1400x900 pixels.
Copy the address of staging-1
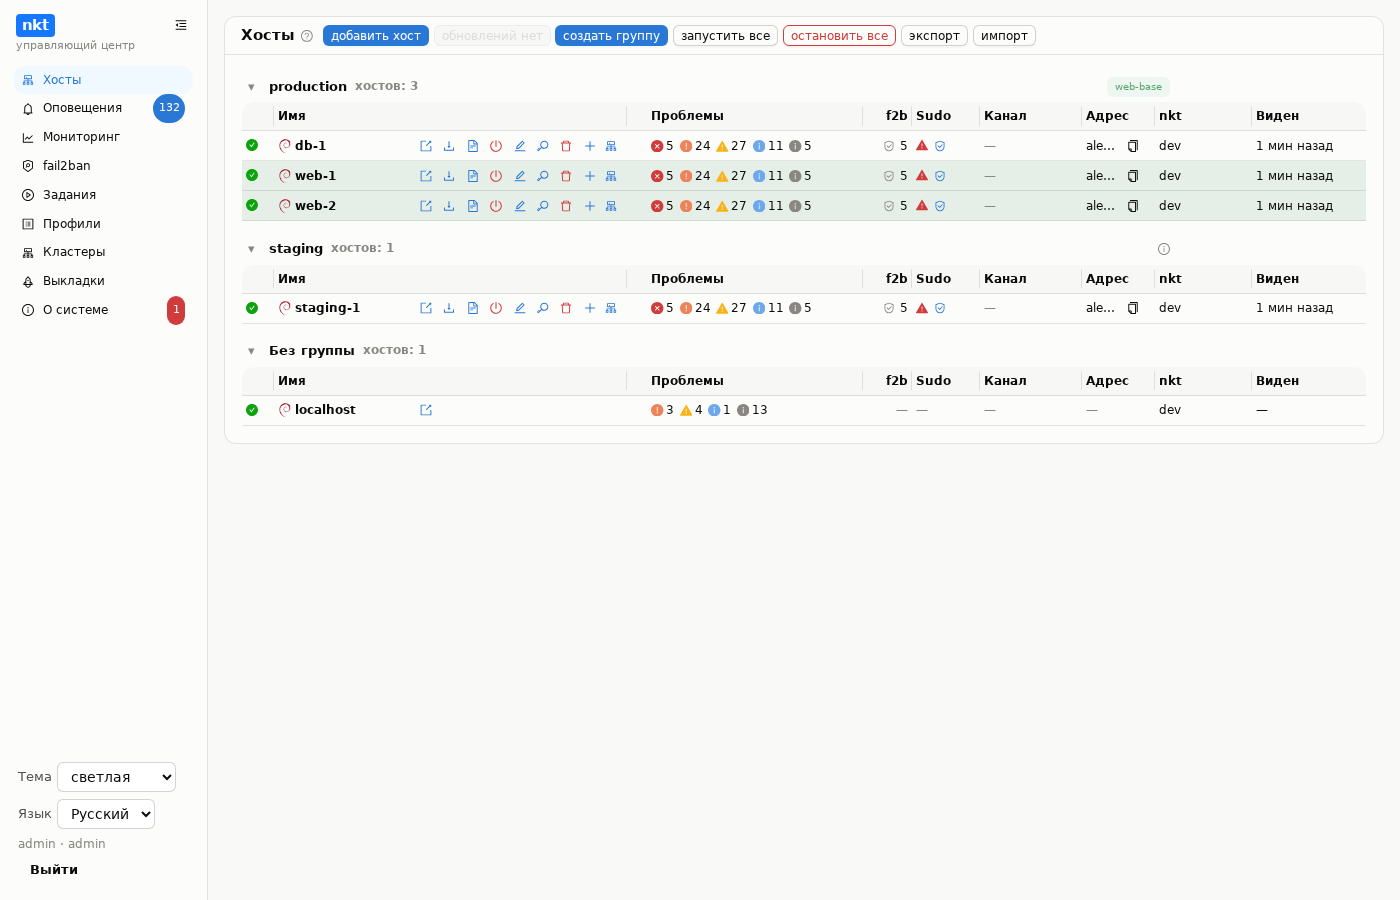1133,308
